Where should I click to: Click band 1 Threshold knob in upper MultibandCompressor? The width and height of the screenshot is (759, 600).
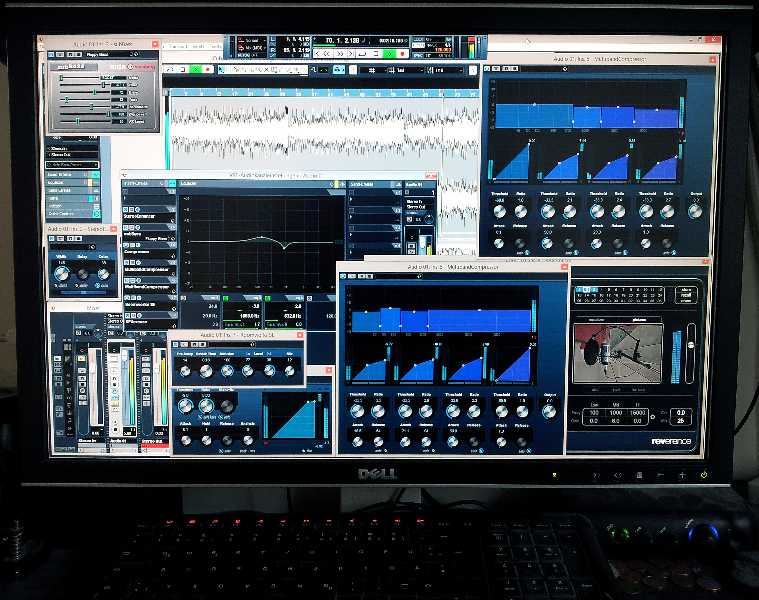pyautogui.click(x=500, y=211)
